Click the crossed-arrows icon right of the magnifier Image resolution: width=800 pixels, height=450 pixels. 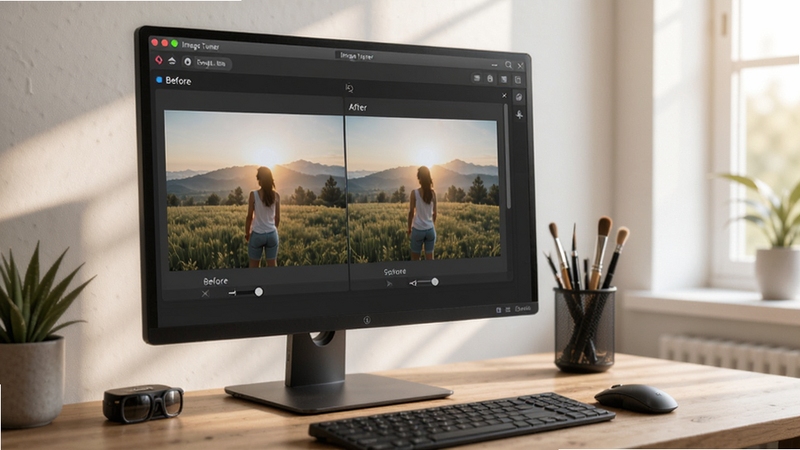click(520, 65)
